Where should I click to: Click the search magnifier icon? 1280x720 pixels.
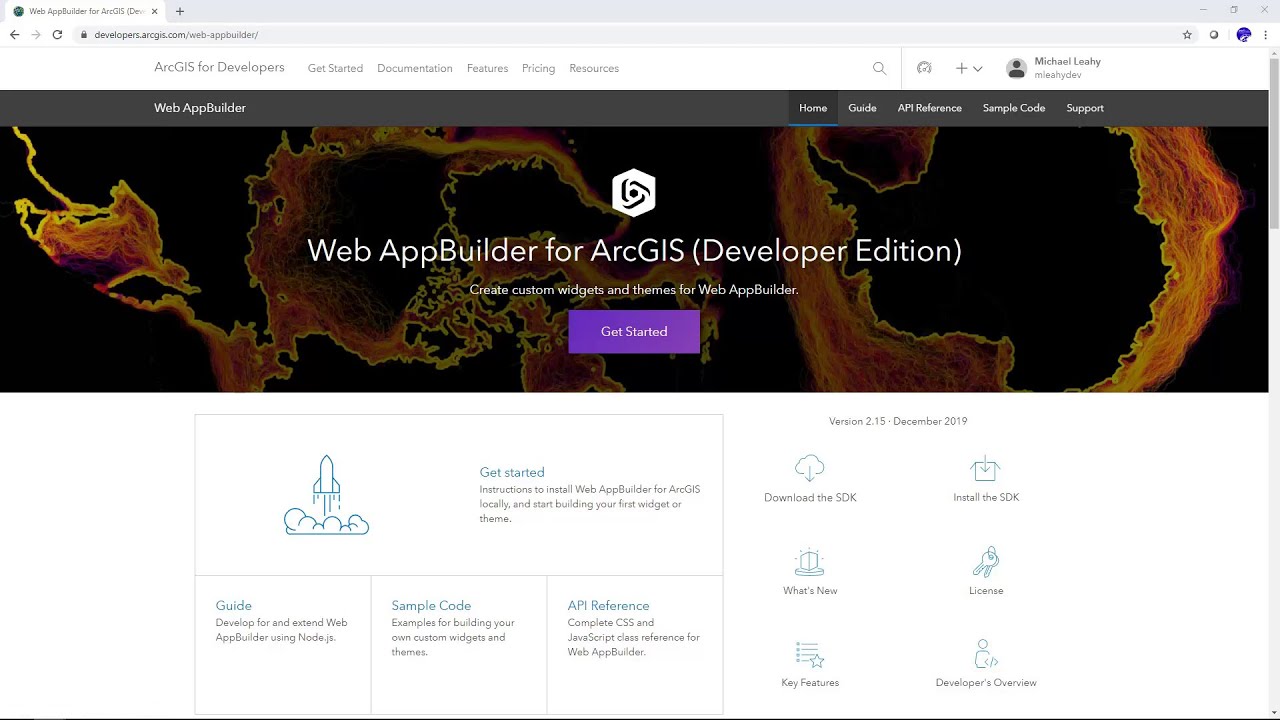(879, 68)
